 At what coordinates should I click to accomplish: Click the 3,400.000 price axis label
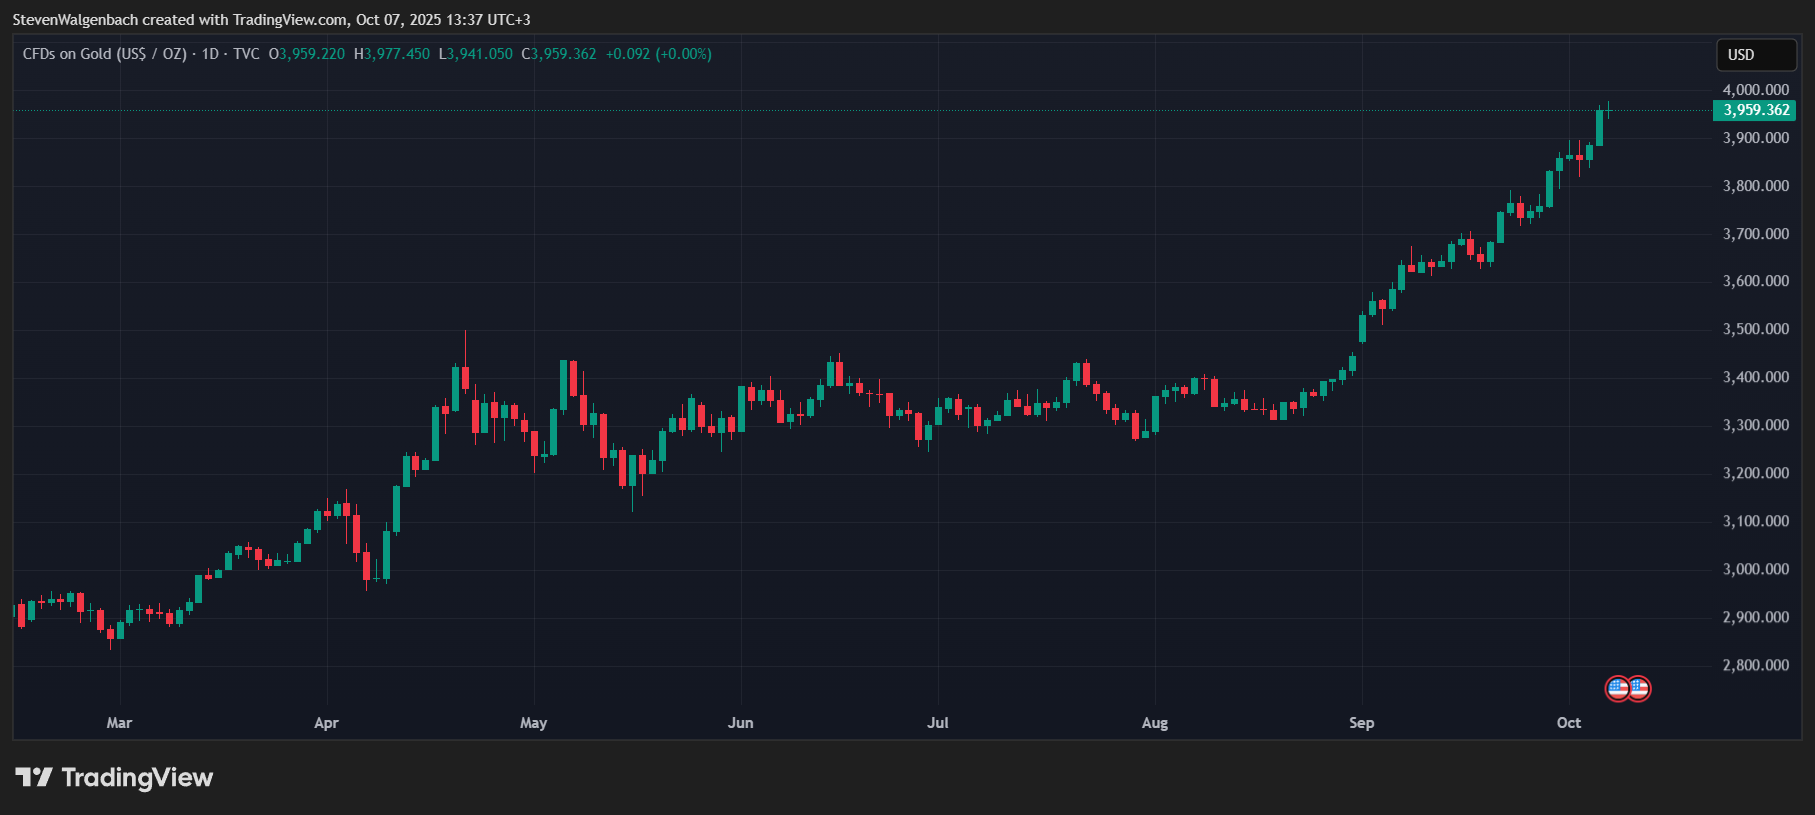(x=1756, y=377)
